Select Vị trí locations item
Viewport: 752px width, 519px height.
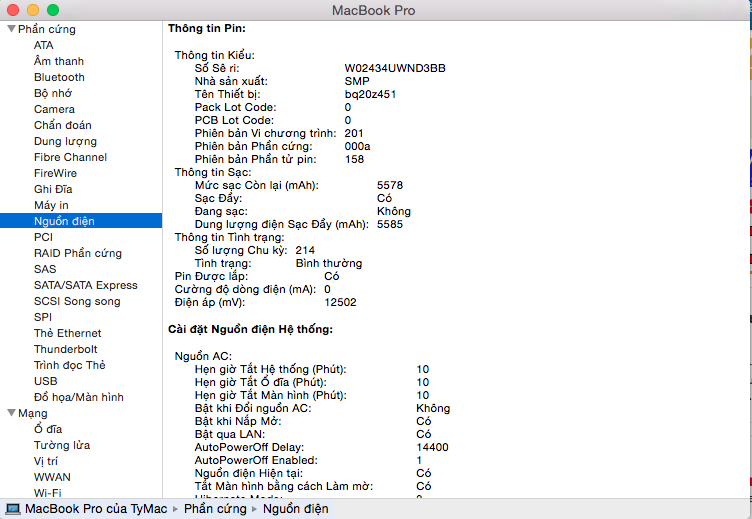pyautogui.click(x=46, y=461)
